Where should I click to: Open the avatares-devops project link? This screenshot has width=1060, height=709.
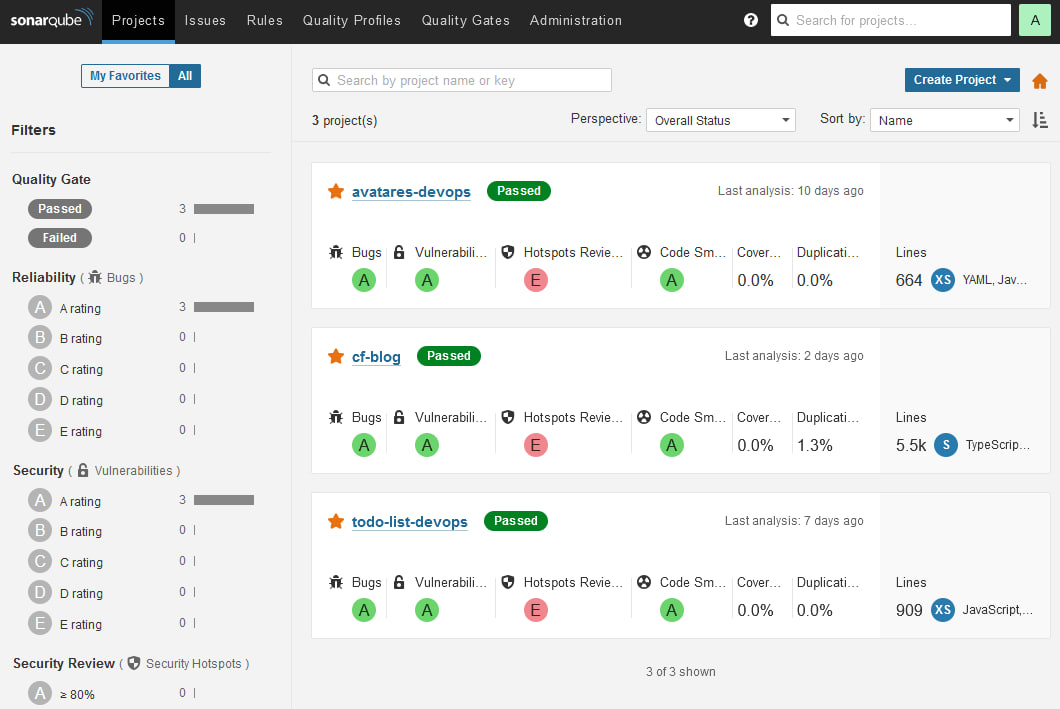pyautogui.click(x=411, y=192)
